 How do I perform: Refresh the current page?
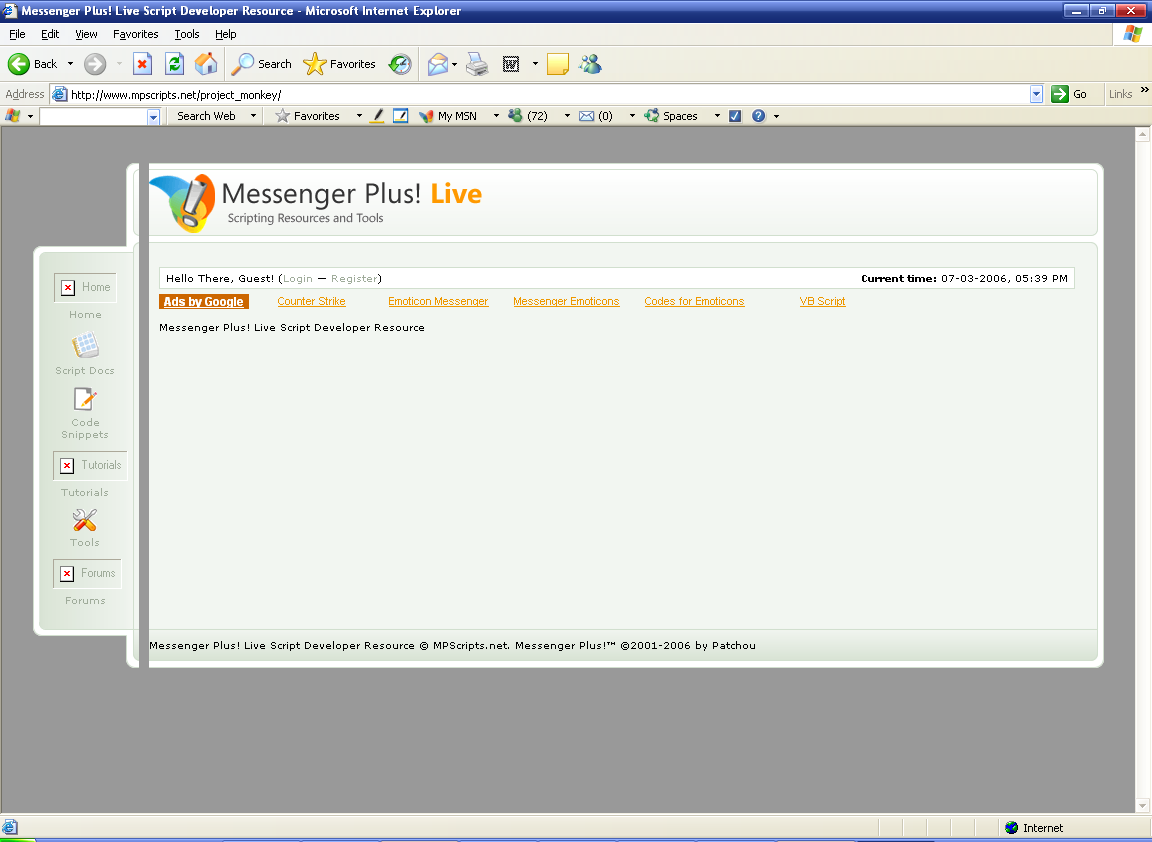tap(174, 65)
